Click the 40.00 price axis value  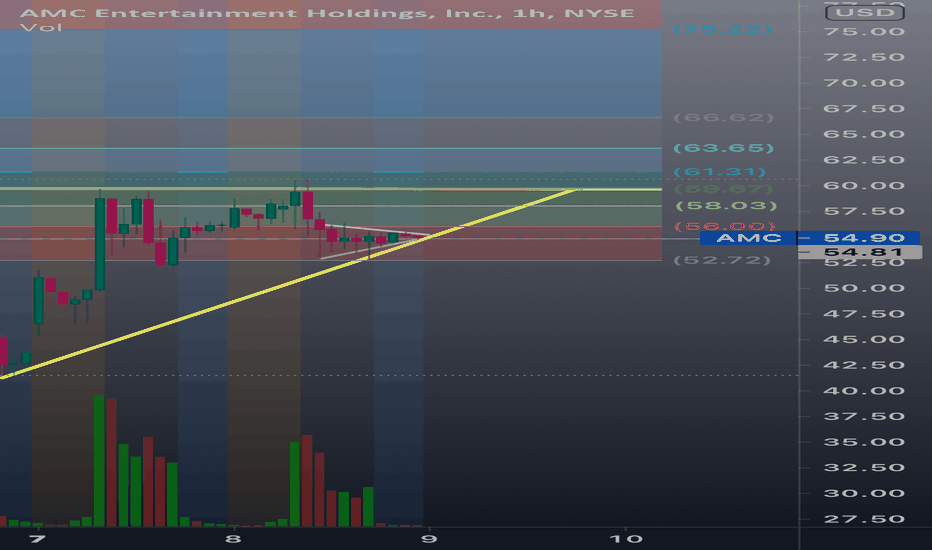pyautogui.click(x=864, y=391)
